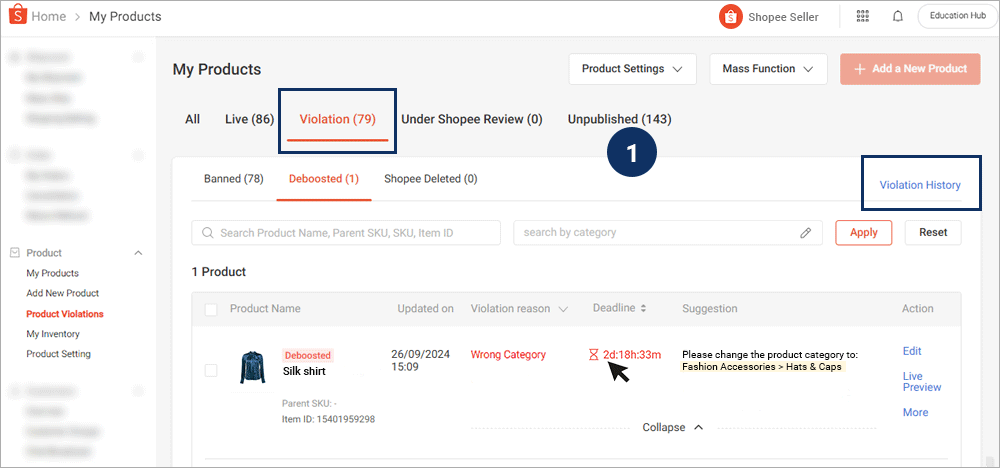
Task: Tick the select-all checkbox in table header
Action: click(x=211, y=309)
